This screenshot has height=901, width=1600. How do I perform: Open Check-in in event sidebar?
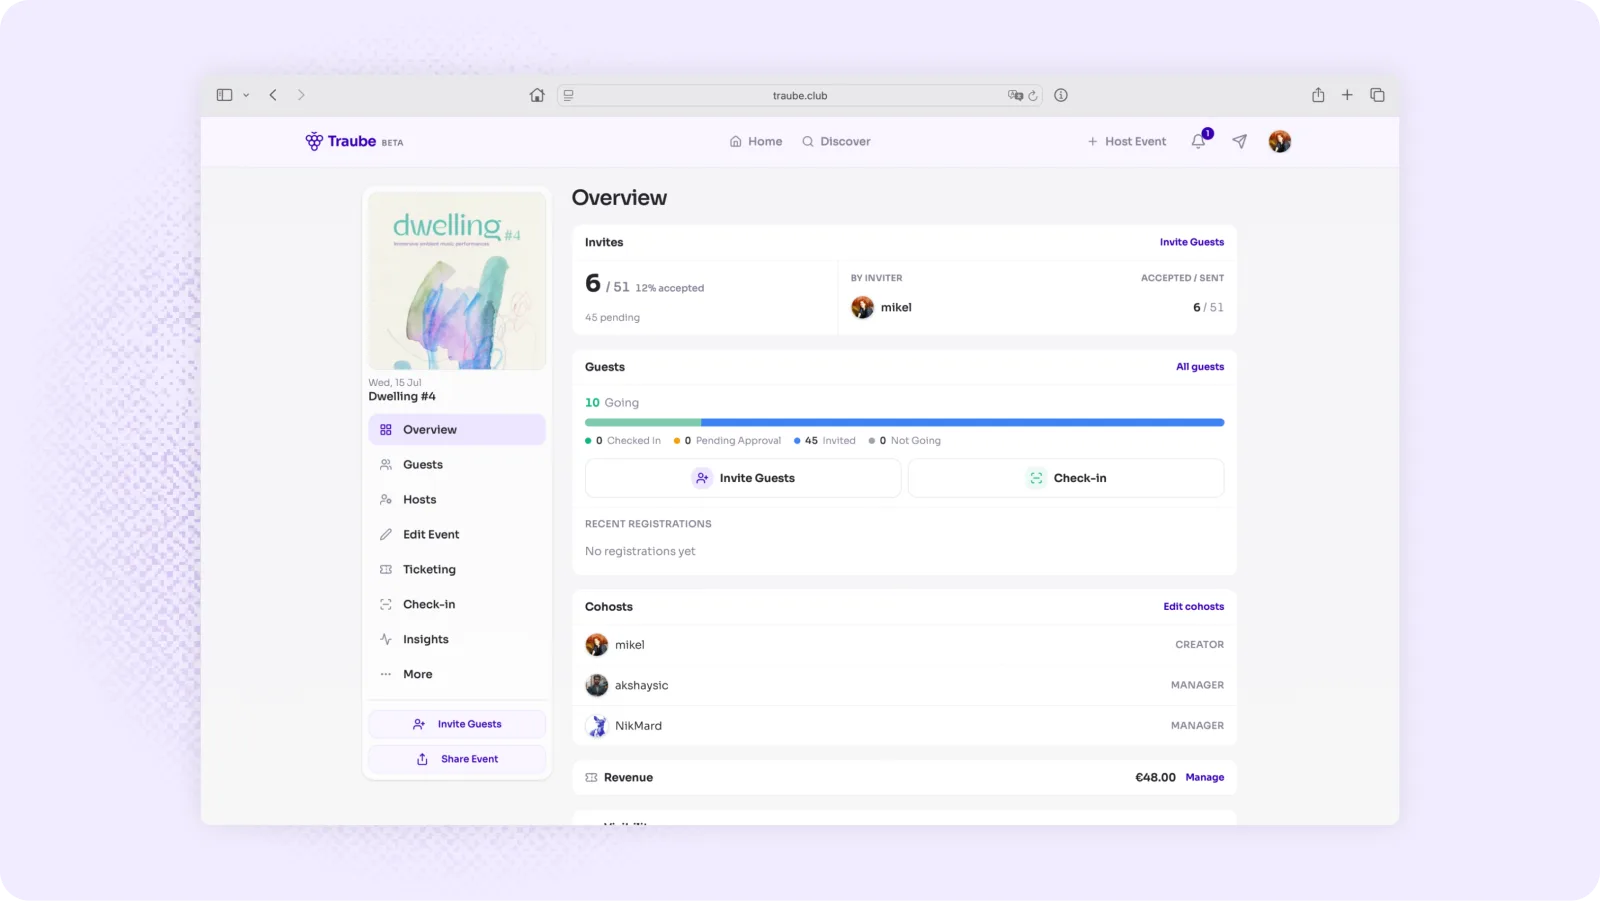457,605
